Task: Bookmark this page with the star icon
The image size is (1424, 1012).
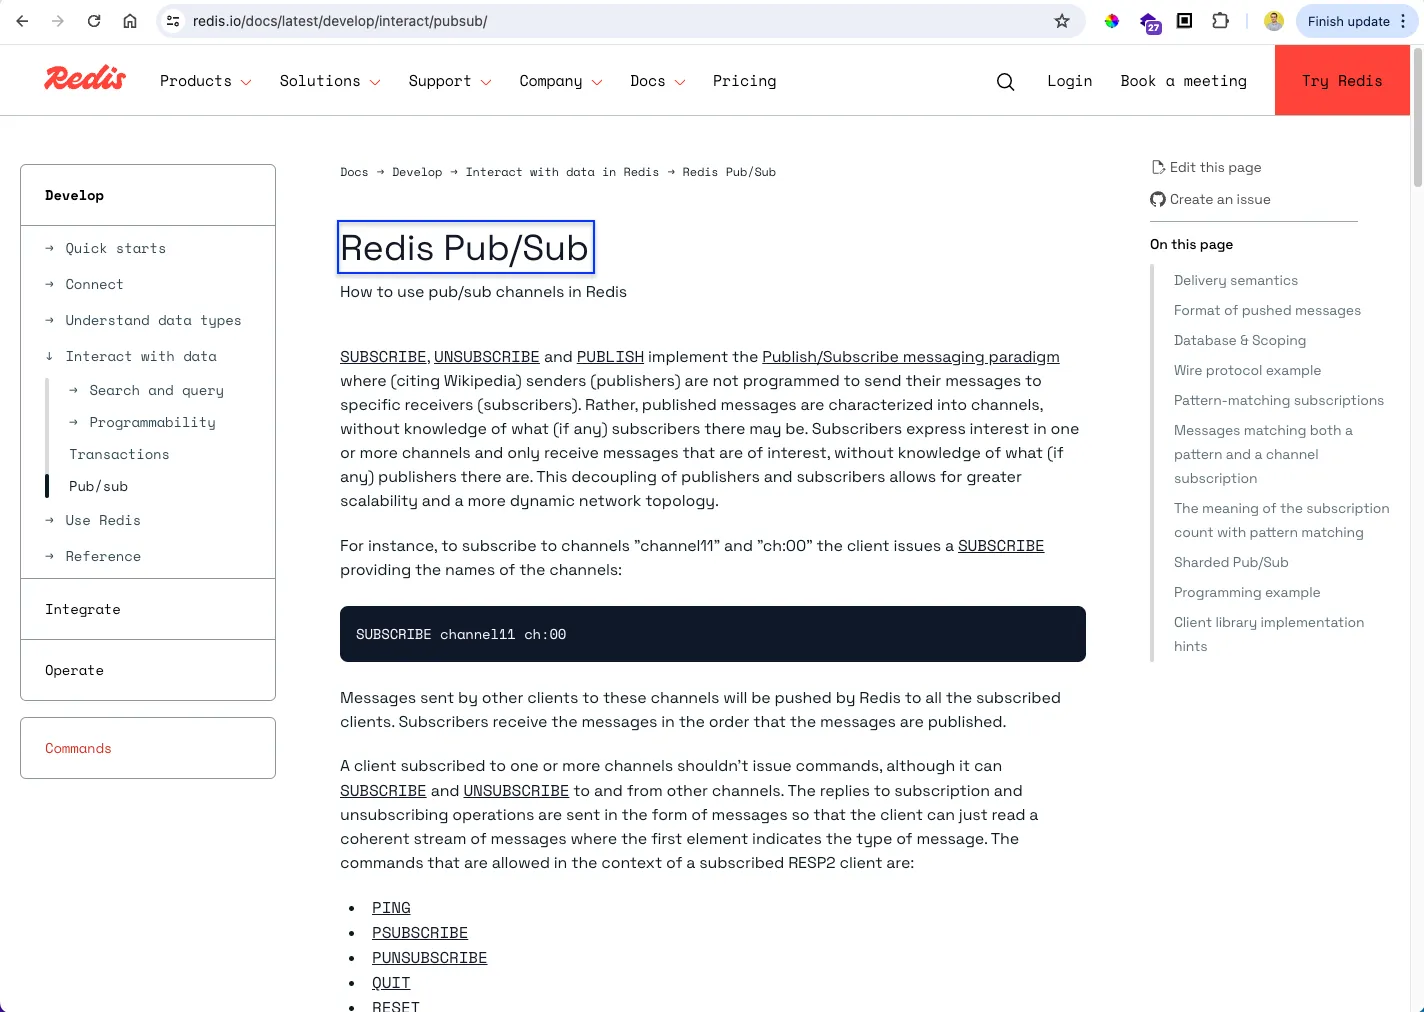Action: 1062,21
